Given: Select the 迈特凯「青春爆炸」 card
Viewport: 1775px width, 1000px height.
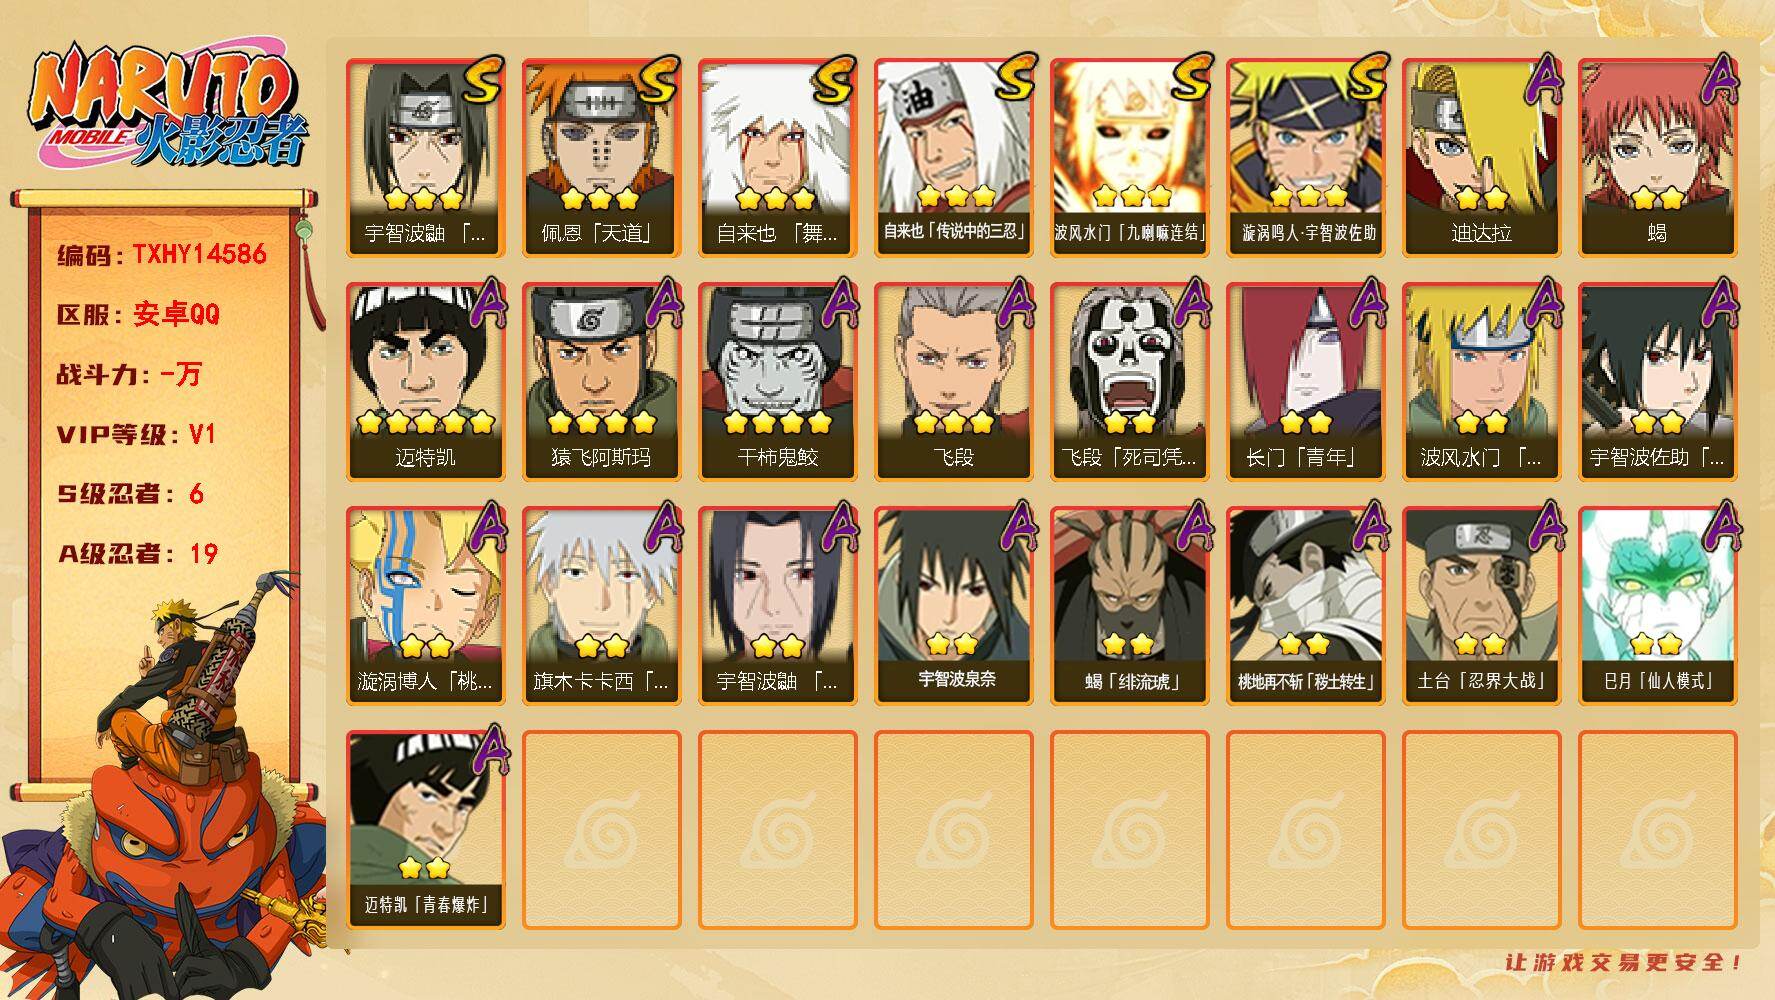Looking at the screenshot, I should (425, 830).
